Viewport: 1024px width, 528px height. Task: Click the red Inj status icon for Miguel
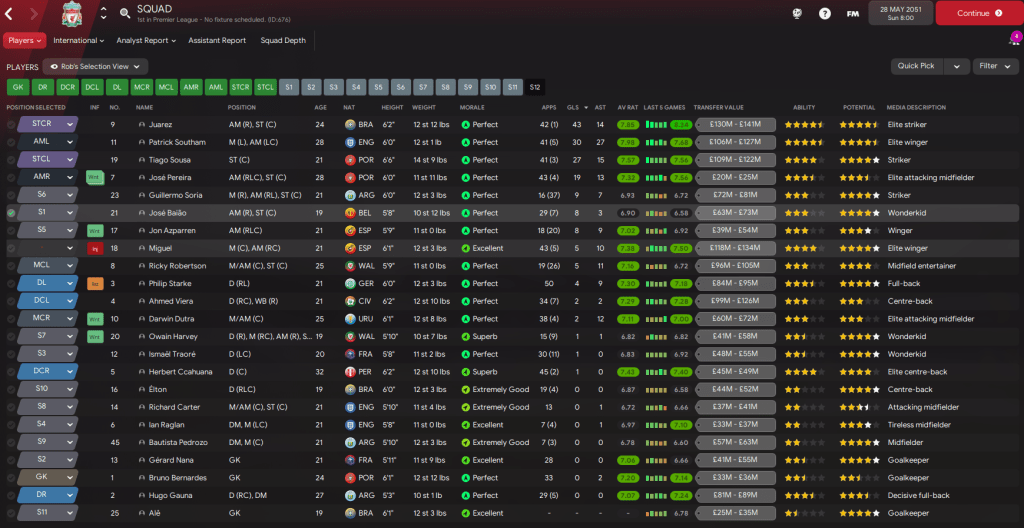pos(95,248)
